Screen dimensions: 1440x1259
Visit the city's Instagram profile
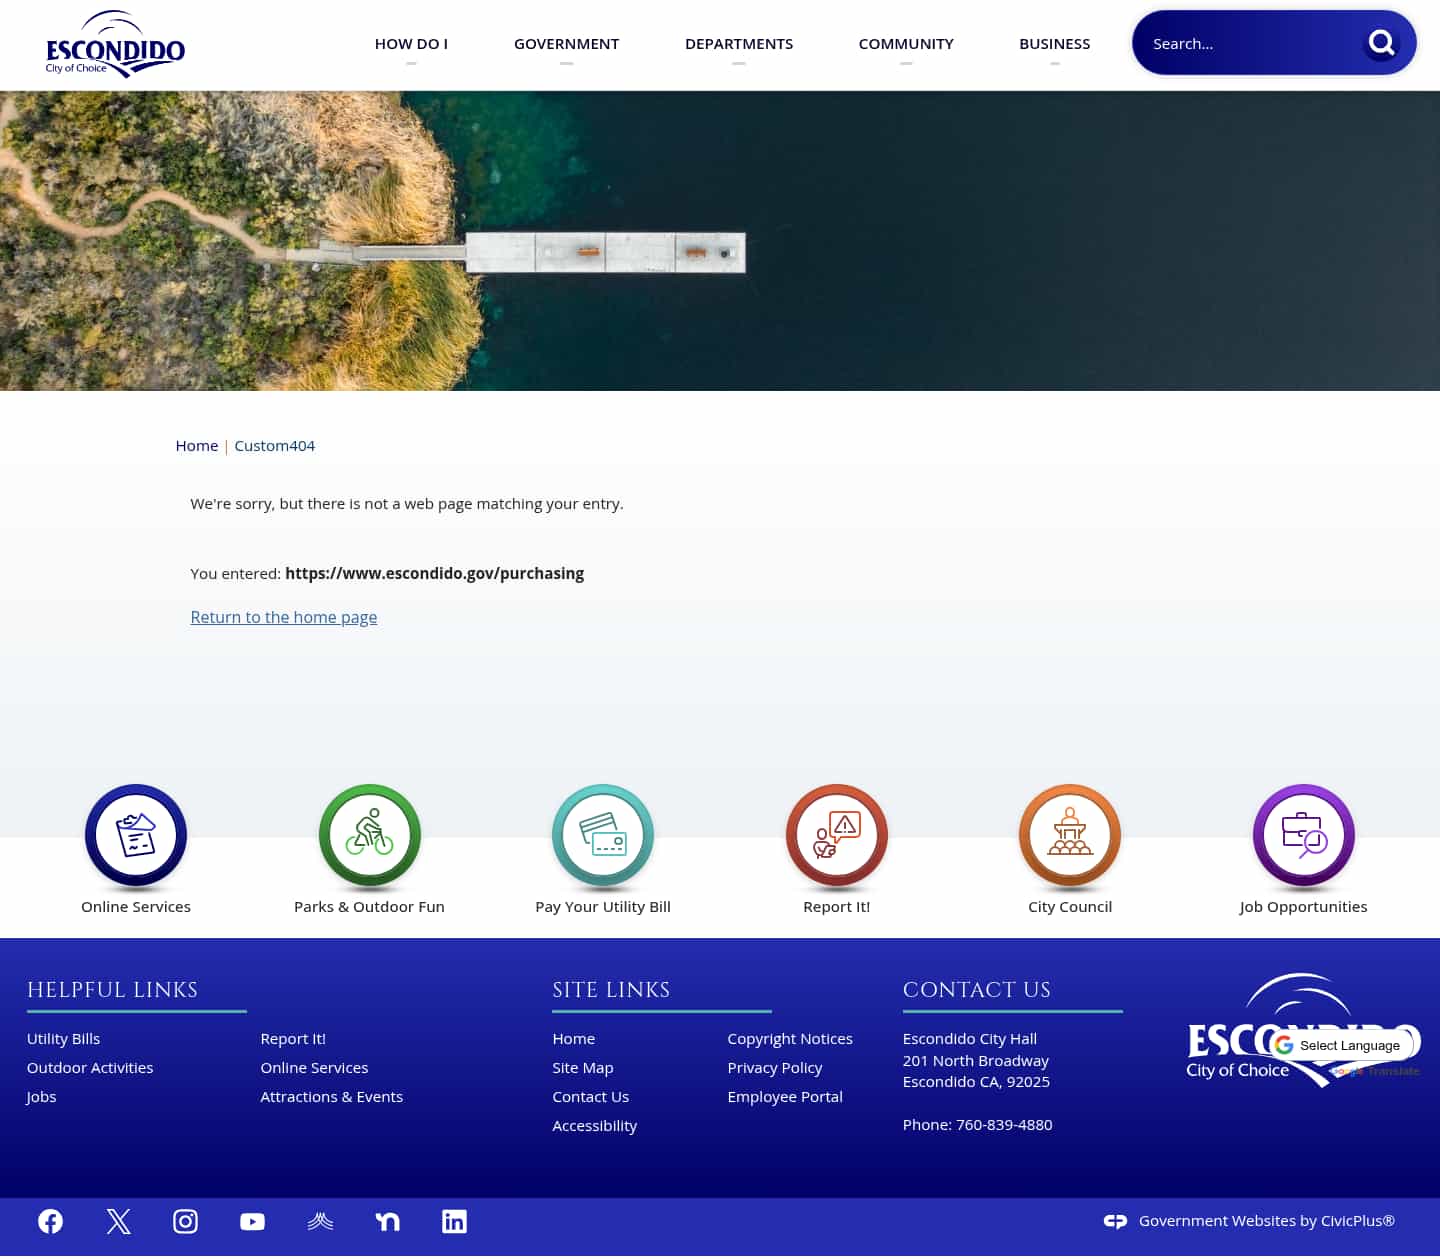(185, 1221)
